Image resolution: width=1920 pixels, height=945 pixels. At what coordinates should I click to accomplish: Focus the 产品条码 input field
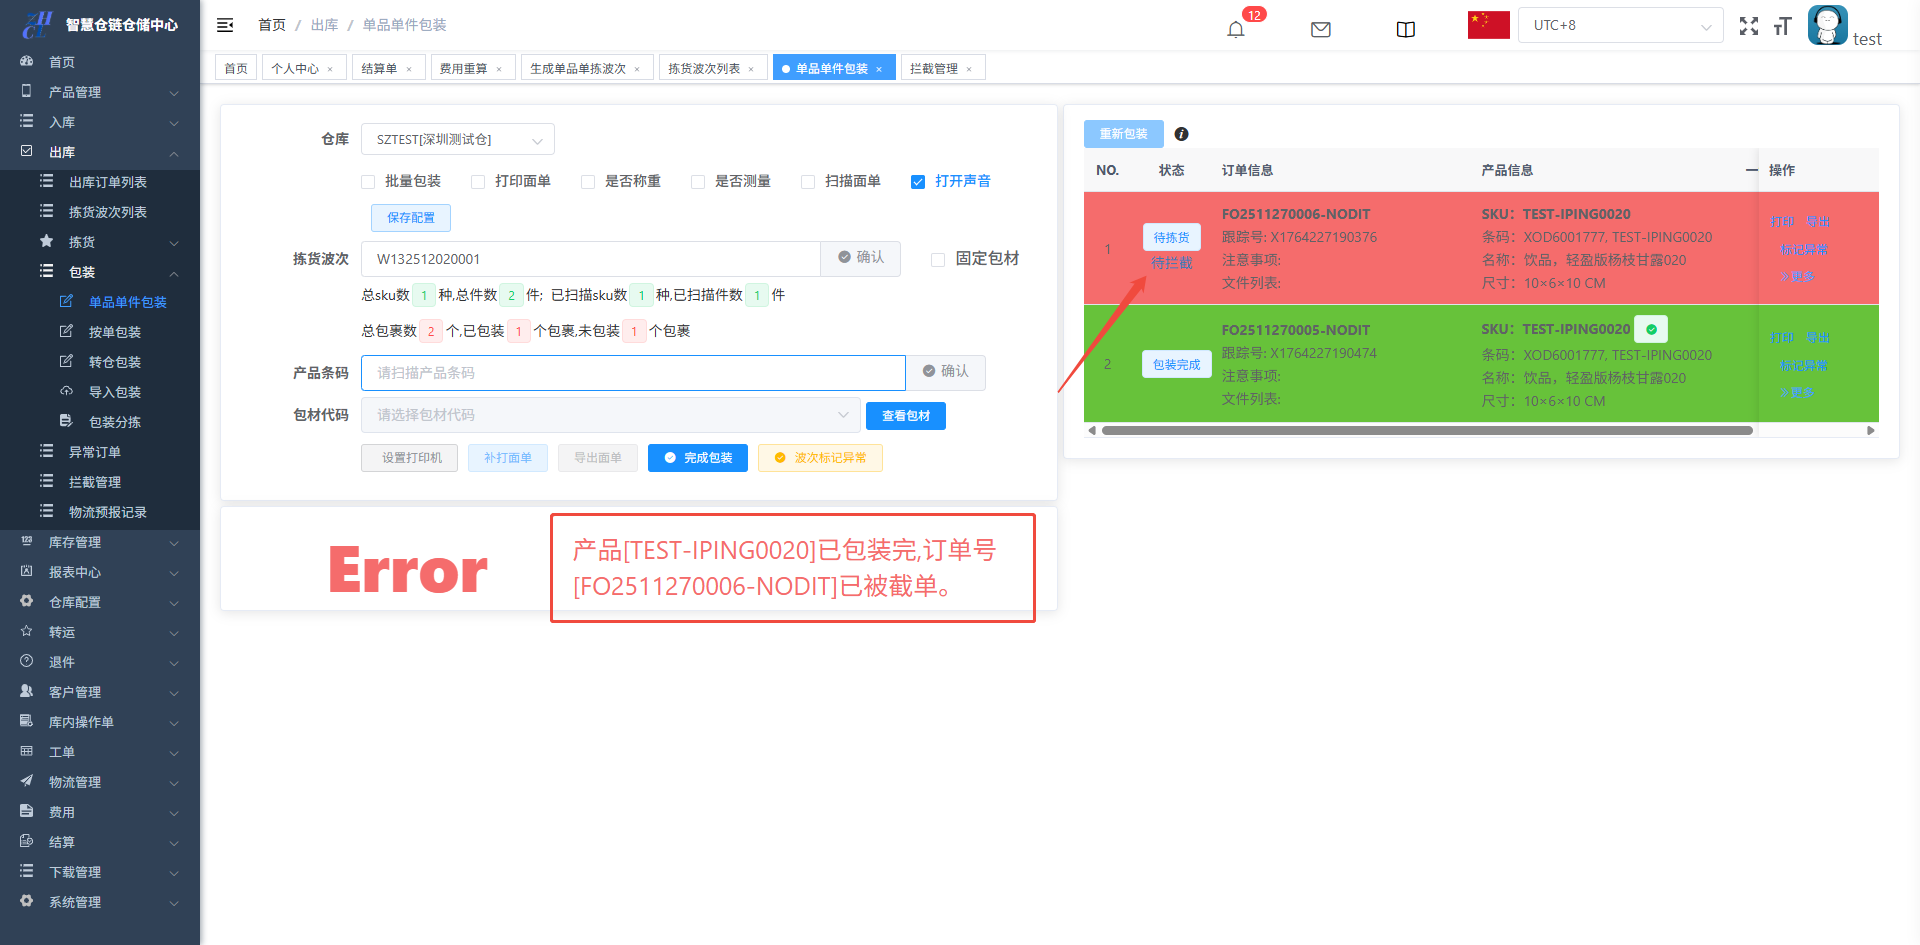click(x=633, y=373)
